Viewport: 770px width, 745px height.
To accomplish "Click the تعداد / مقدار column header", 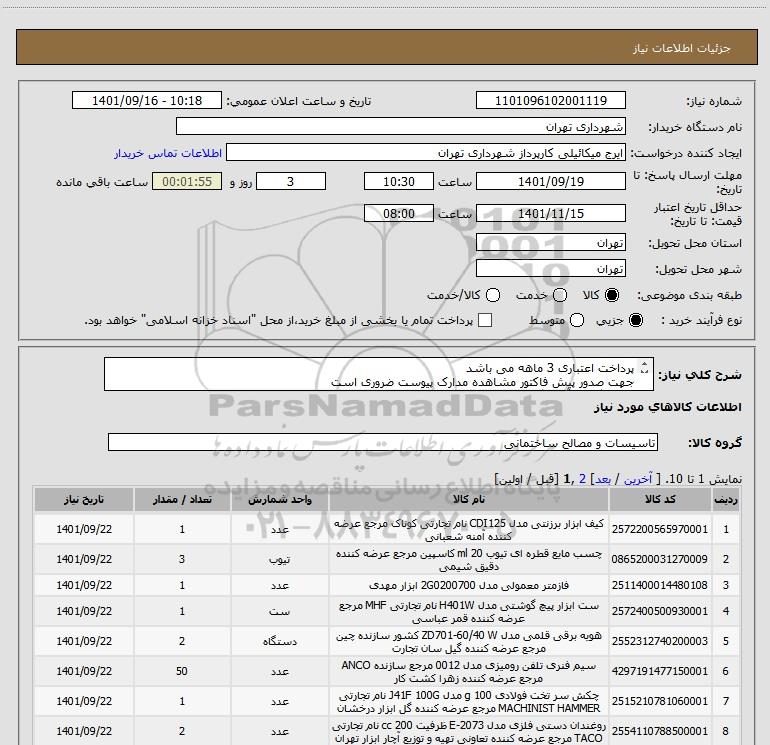I will pyautogui.click(x=182, y=499).
